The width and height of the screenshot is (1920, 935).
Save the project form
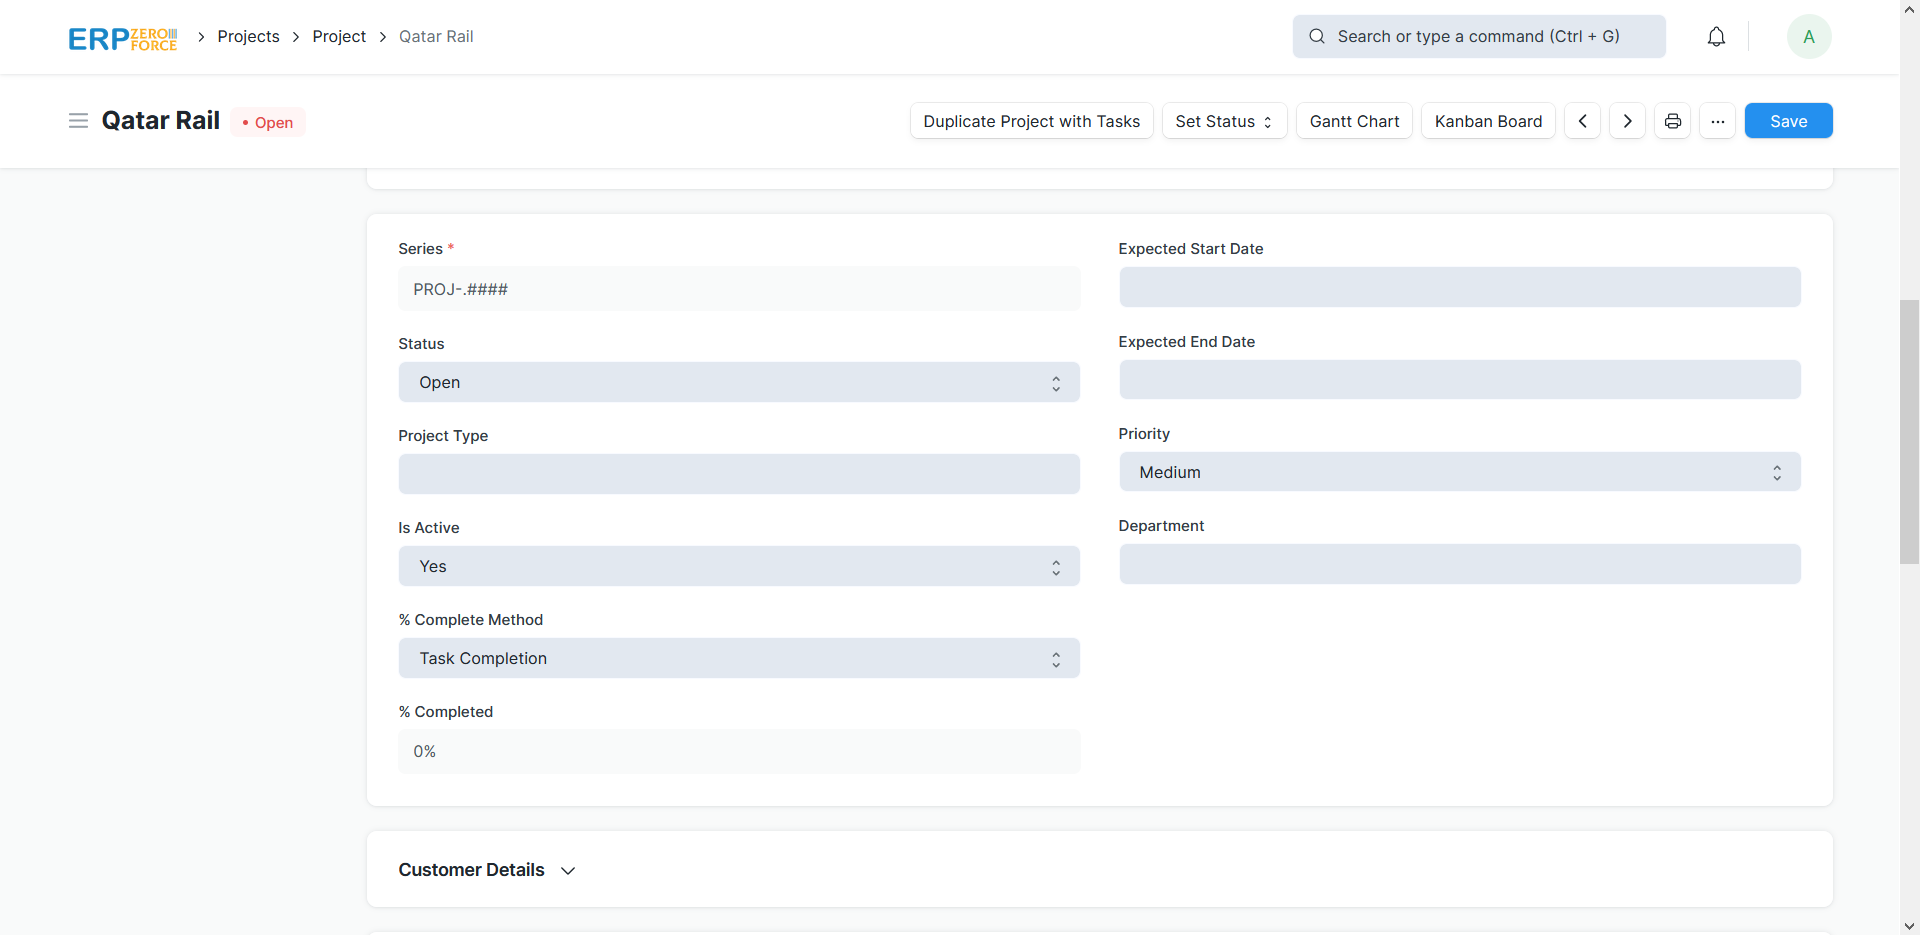pyautogui.click(x=1788, y=121)
